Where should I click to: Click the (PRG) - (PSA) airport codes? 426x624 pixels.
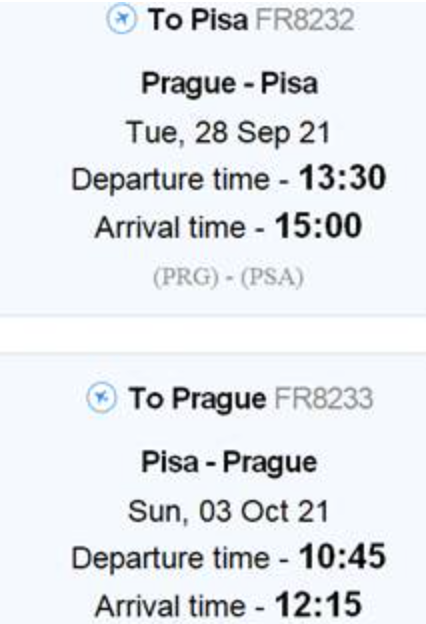pyautogui.click(x=229, y=277)
